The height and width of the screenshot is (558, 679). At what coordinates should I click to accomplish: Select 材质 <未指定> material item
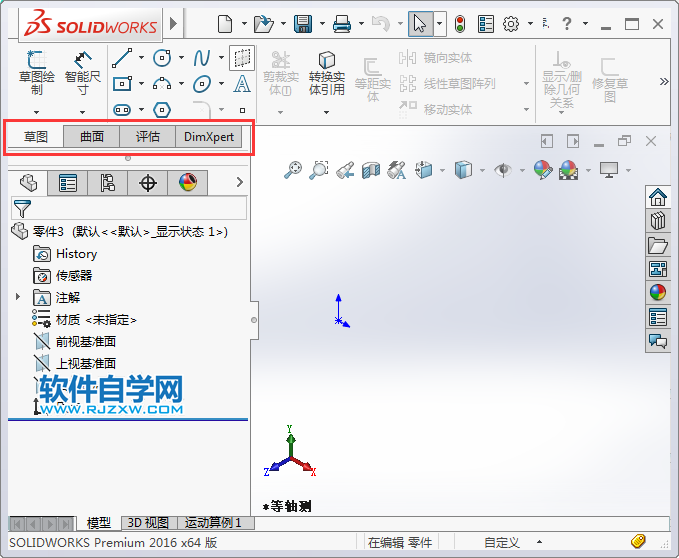pyautogui.click(x=84, y=319)
